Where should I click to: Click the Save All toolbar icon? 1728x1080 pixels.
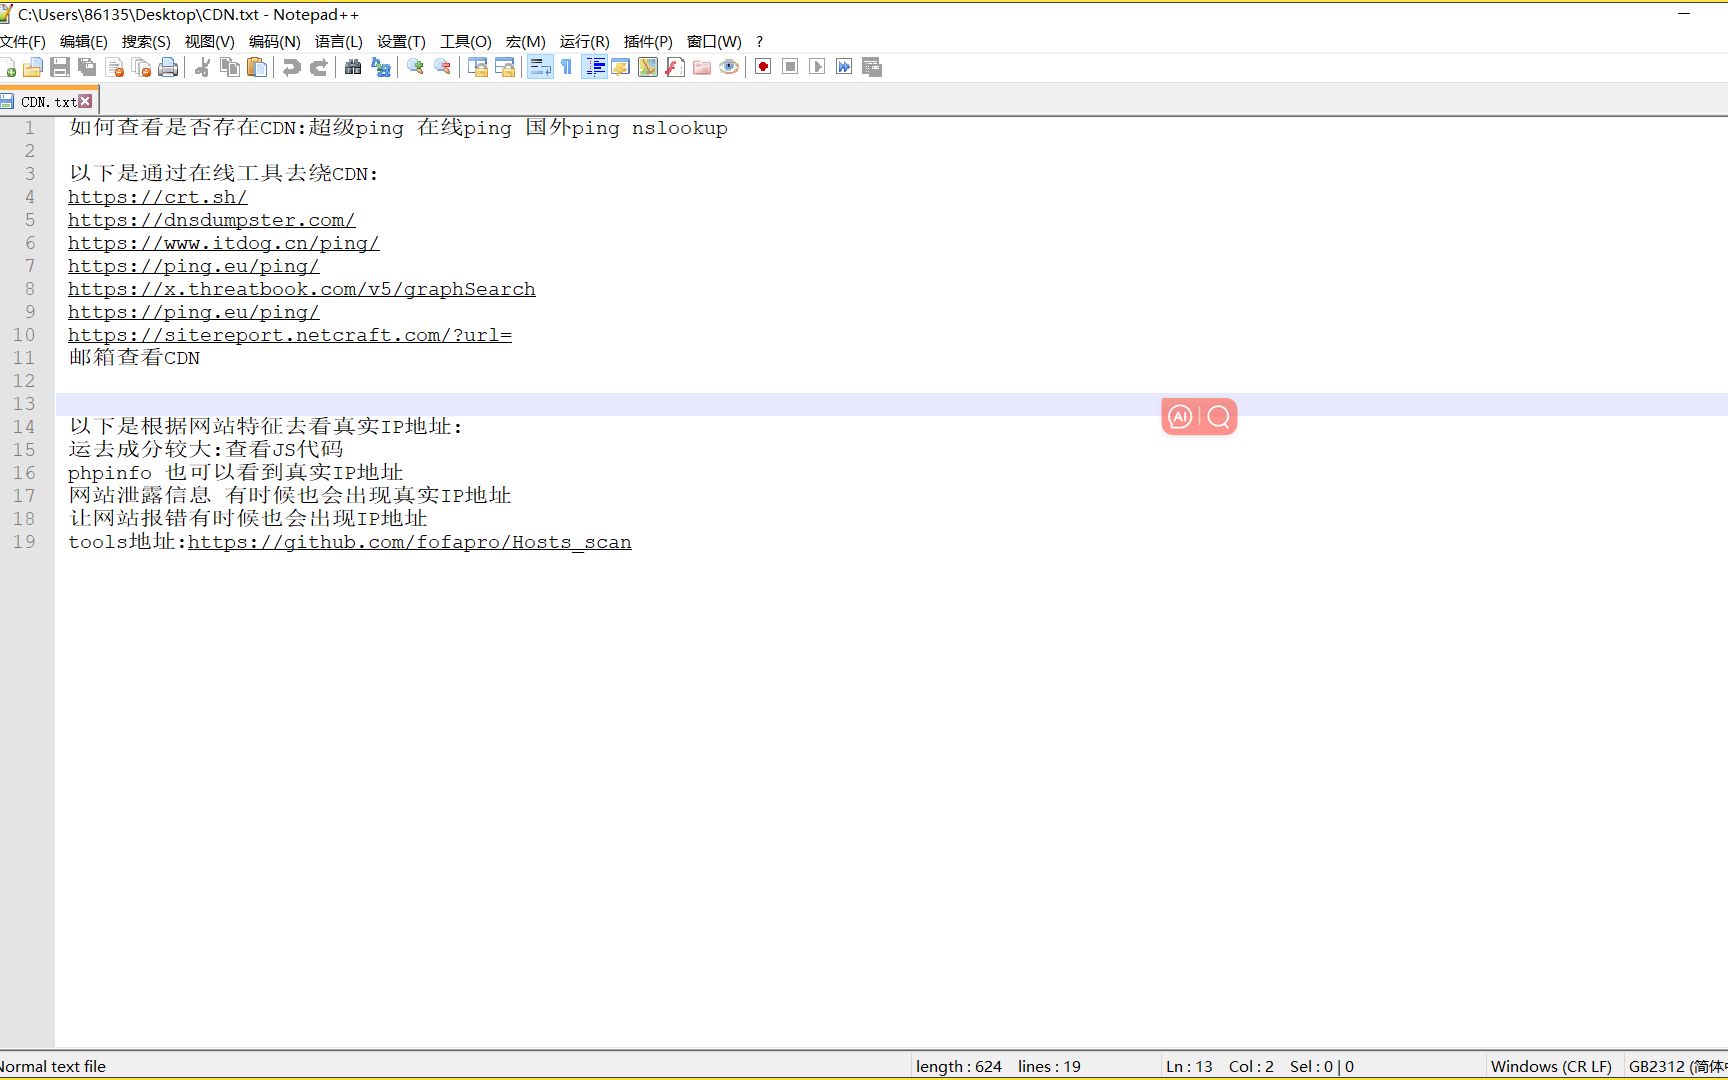pyautogui.click(x=87, y=67)
